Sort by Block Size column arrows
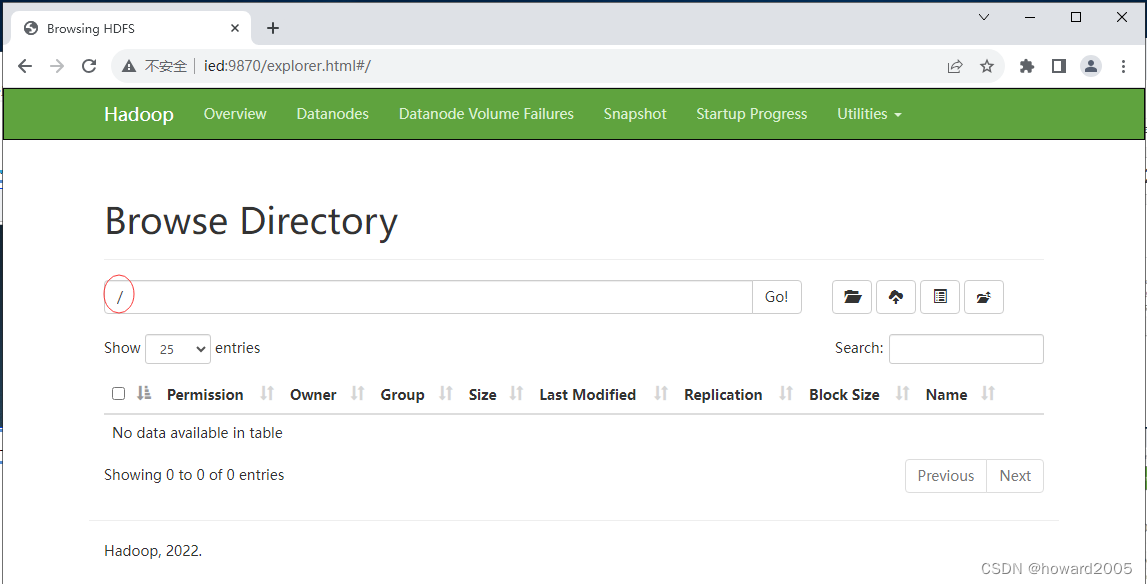 (903, 394)
